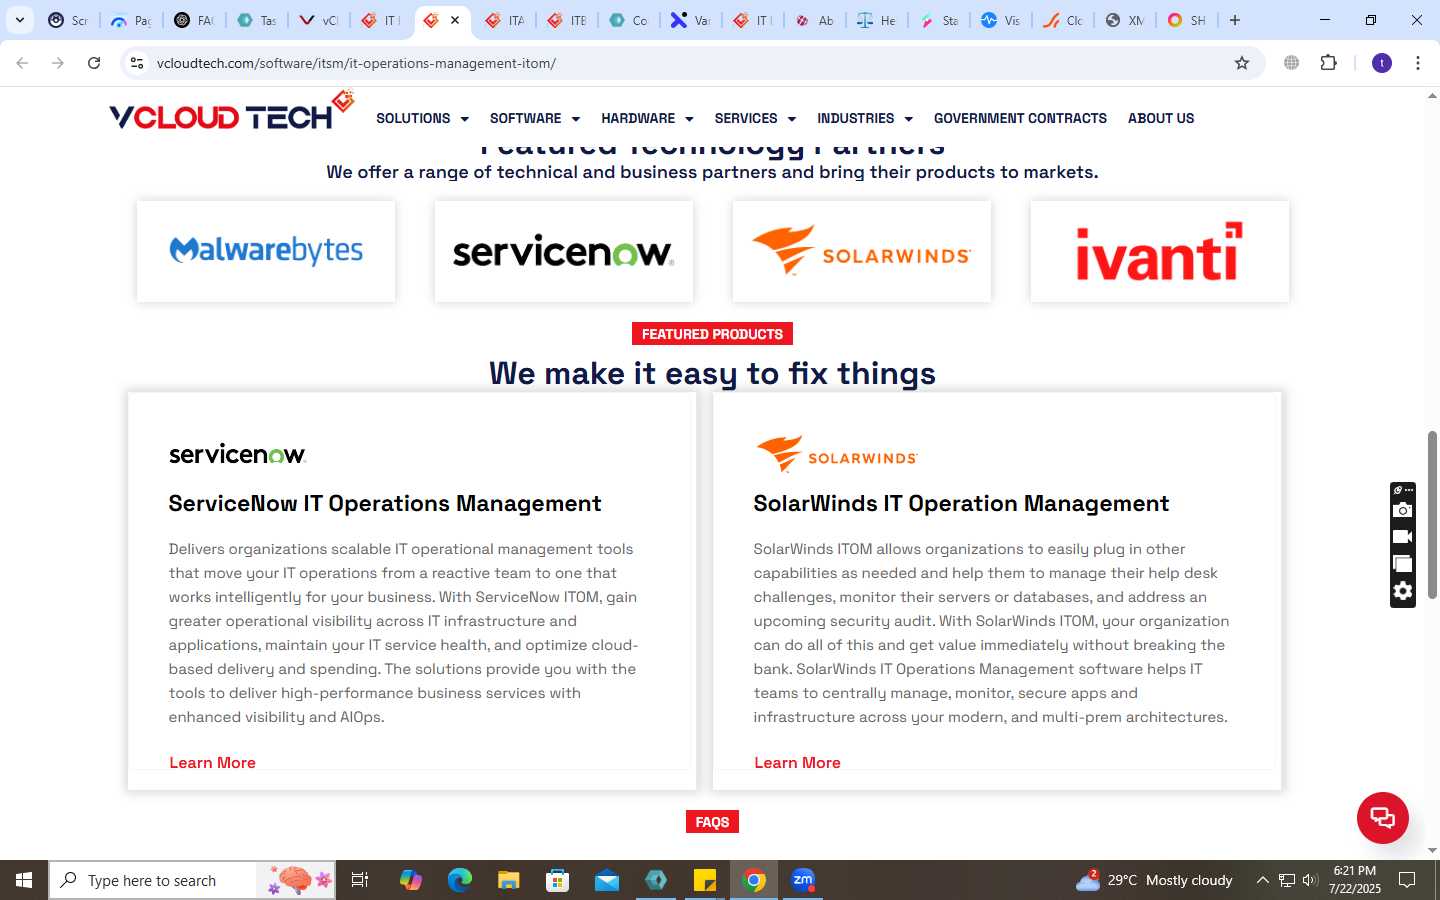Click Learn More under ServiceNow ITOM
This screenshot has width=1440, height=900.
coord(212,763)
